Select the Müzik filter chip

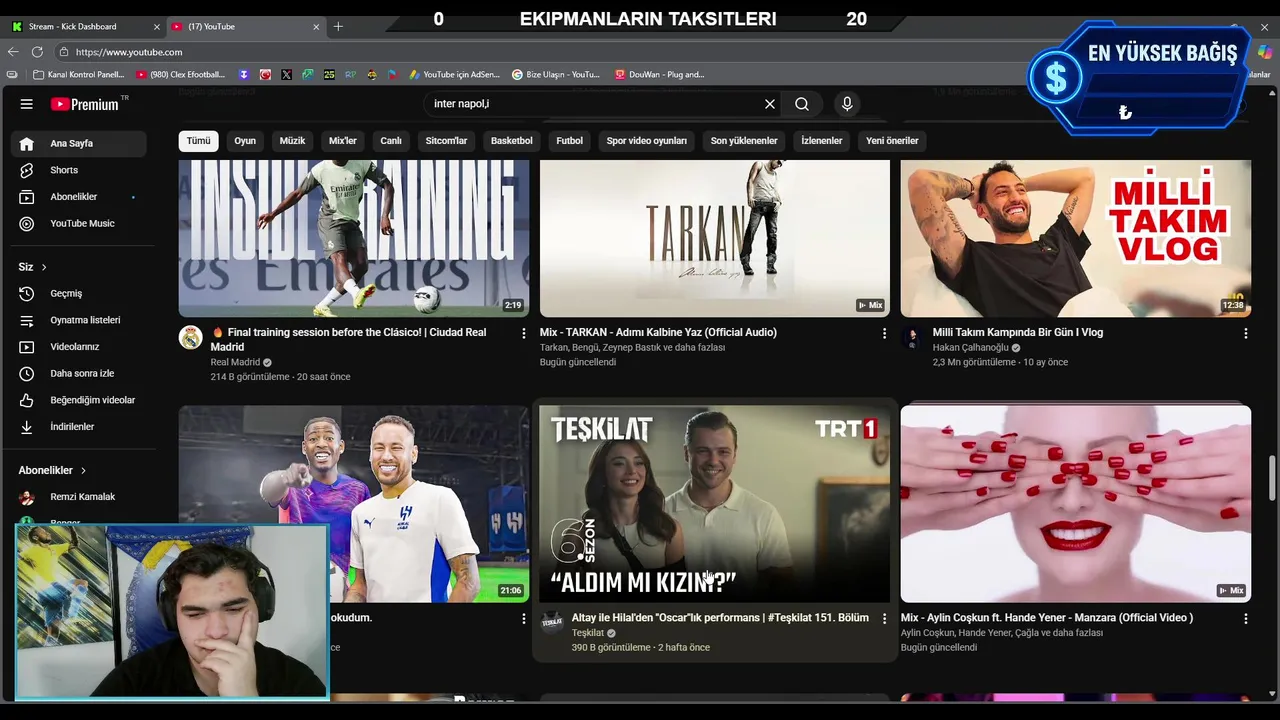(292, 141)
